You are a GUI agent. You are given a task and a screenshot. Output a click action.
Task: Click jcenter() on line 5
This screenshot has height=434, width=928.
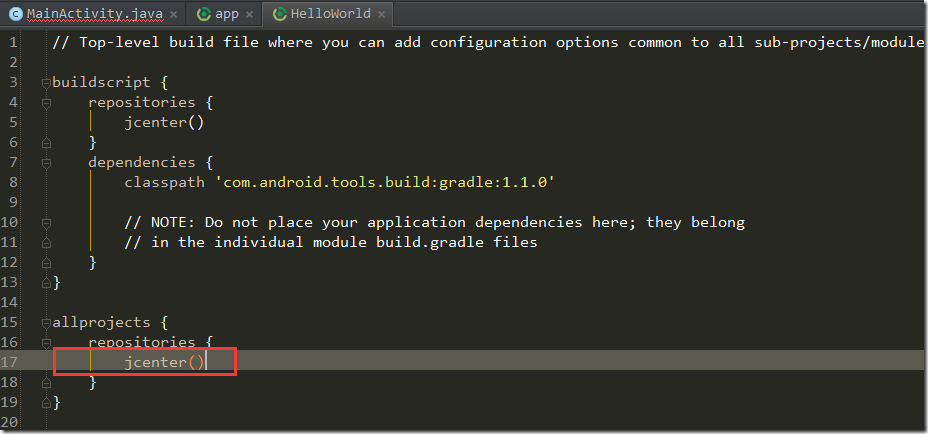pos(164,123)
